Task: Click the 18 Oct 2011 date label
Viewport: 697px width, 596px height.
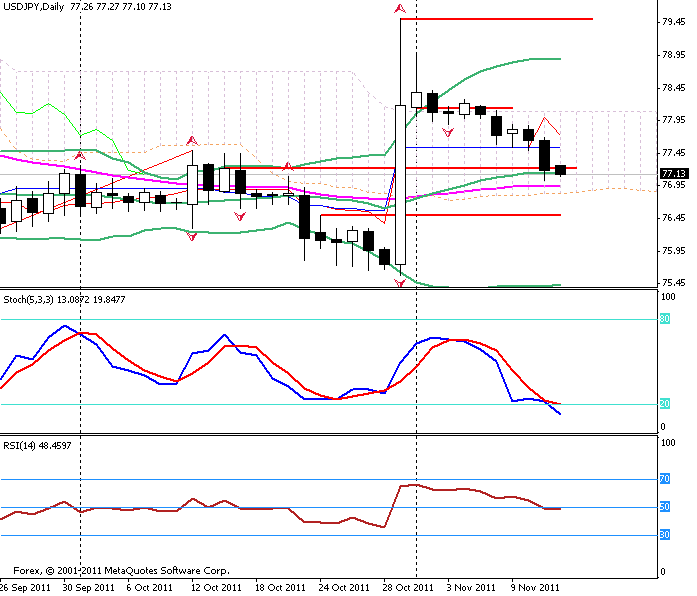Action: (280, 588)
